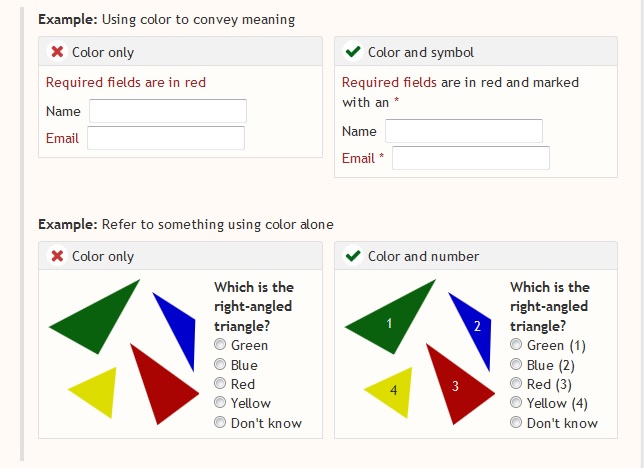Viewport: 644px width, 468px height.
Task: Click the Email field in the color-only form
Action: click(x=166, y=138)
